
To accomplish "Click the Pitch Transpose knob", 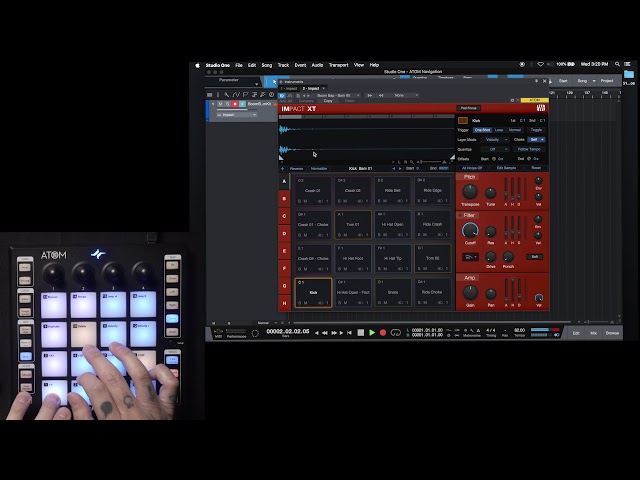I will tap(470, 191).
